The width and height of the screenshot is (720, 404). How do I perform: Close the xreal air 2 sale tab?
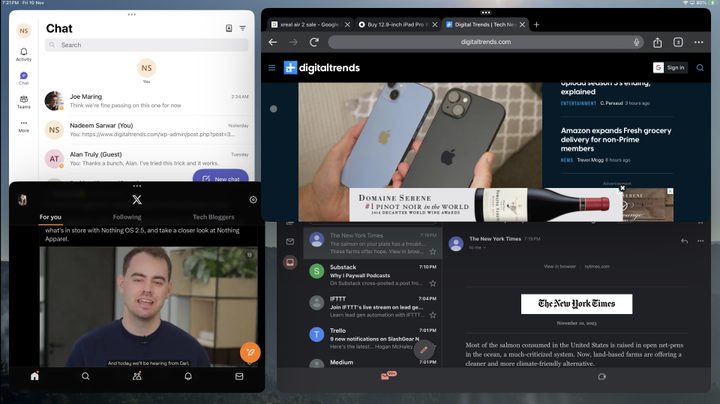(x=348, y=25)
